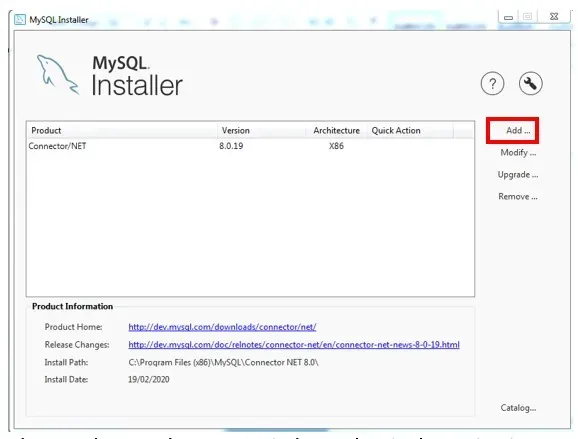
Task: Select the Connector/NET product row
Action: [x=250, y=146]
